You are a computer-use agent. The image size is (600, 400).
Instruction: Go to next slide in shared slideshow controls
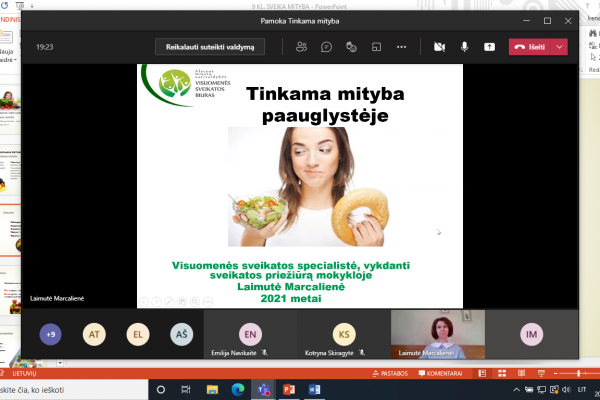click(x=156, y=302)
